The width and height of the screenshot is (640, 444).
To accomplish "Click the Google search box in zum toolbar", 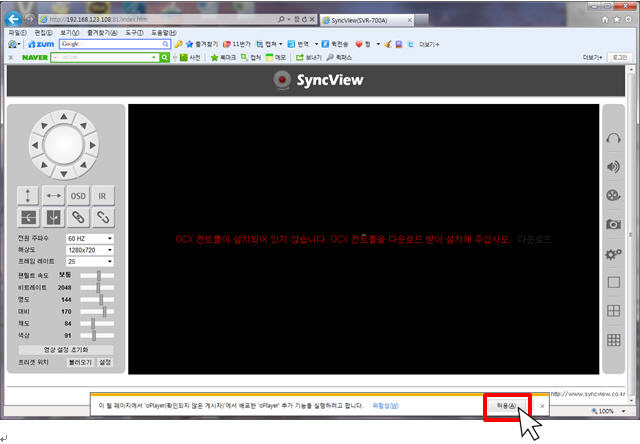I will tap(115, 44).
